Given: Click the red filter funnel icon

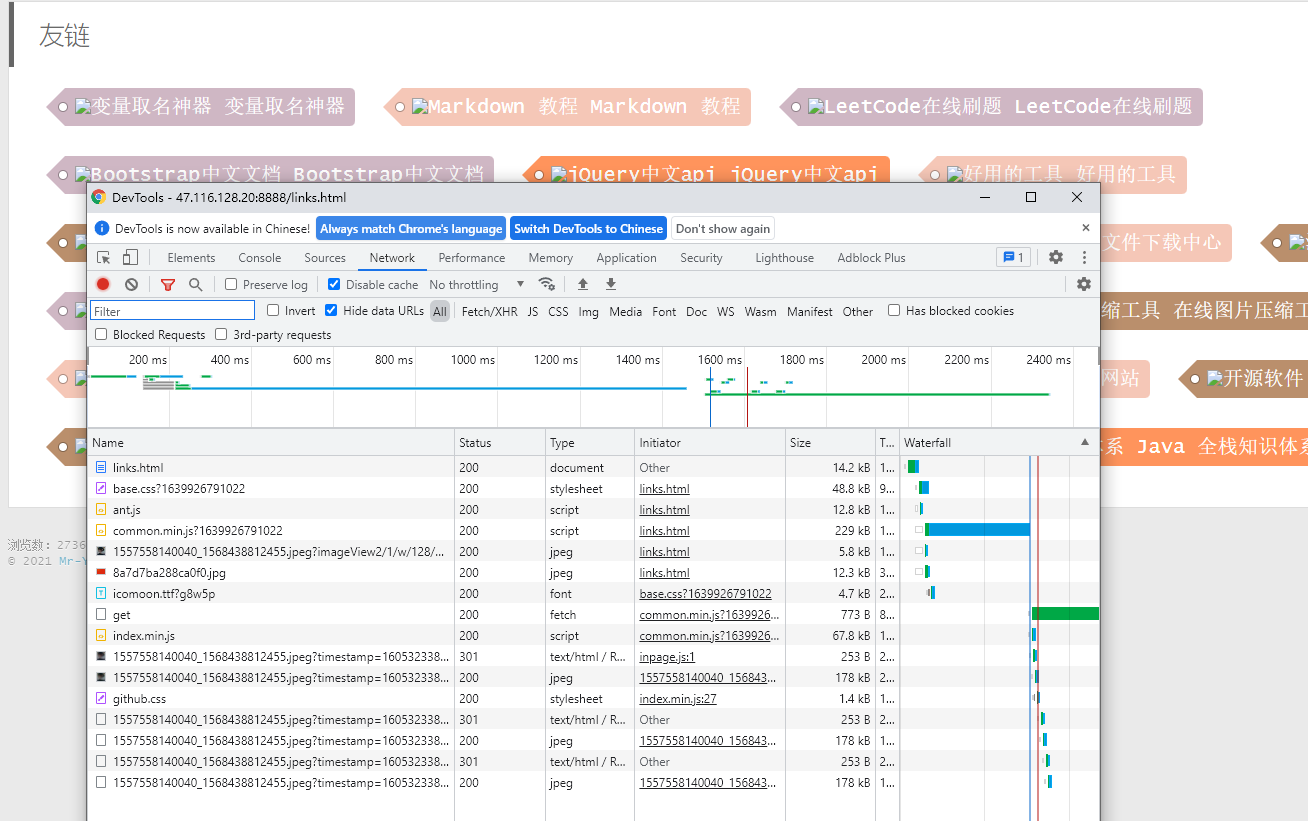Looking at the screenshot, I should pyautogui.click(x=168, y=285).
